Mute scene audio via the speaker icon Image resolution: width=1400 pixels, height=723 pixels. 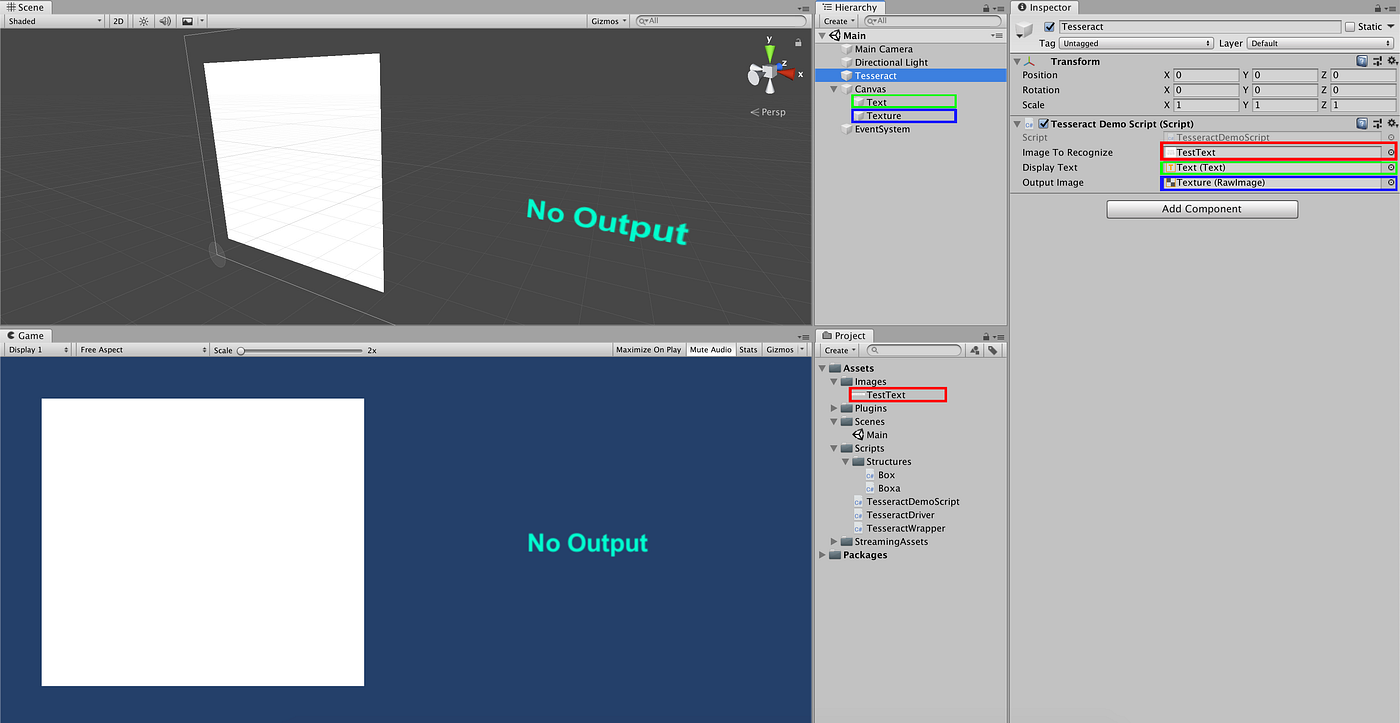[x=163, y=20]
